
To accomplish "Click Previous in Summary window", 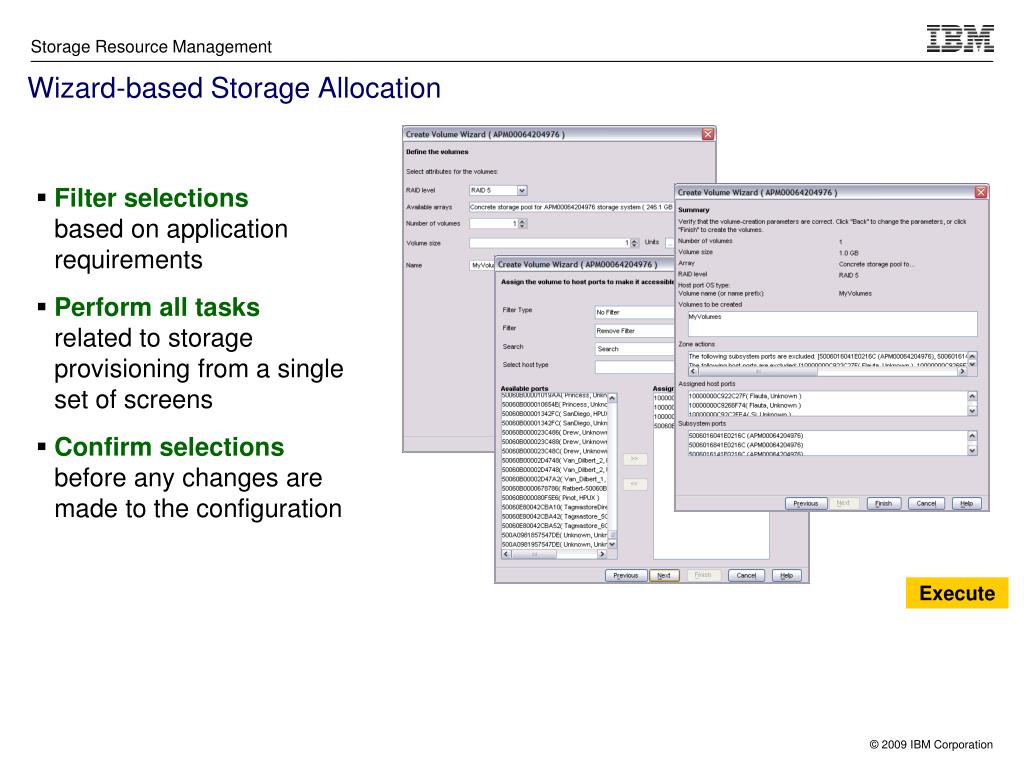I will pos(806,504).
